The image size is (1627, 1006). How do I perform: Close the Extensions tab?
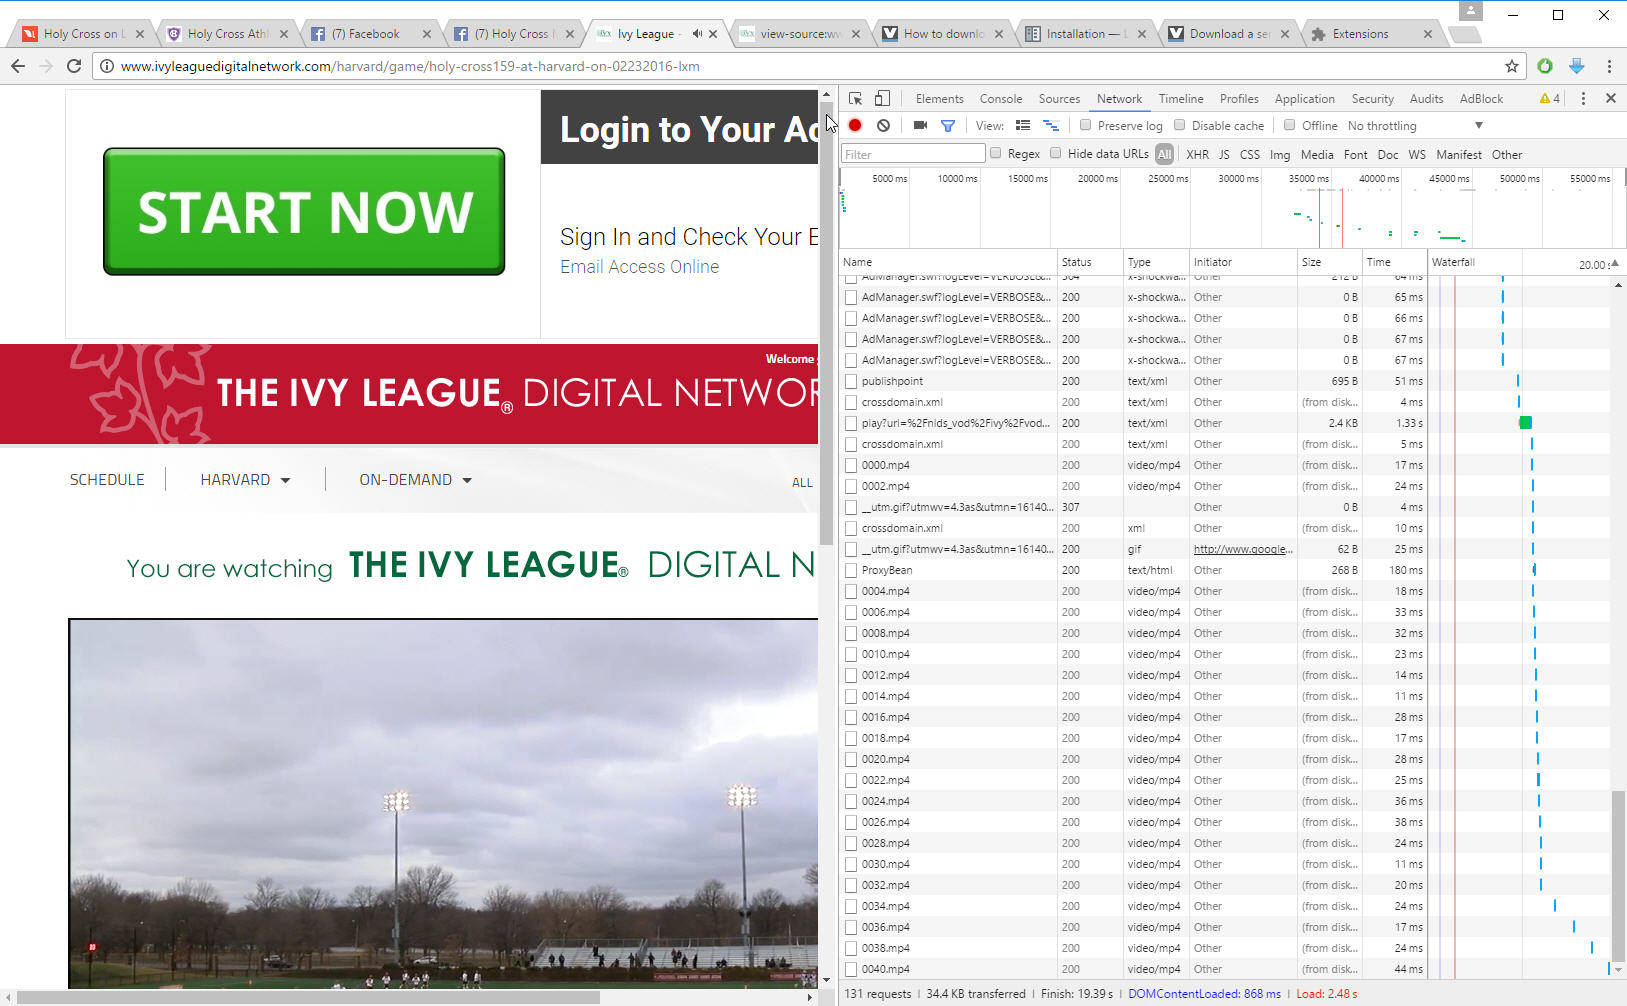(1428, 34)
